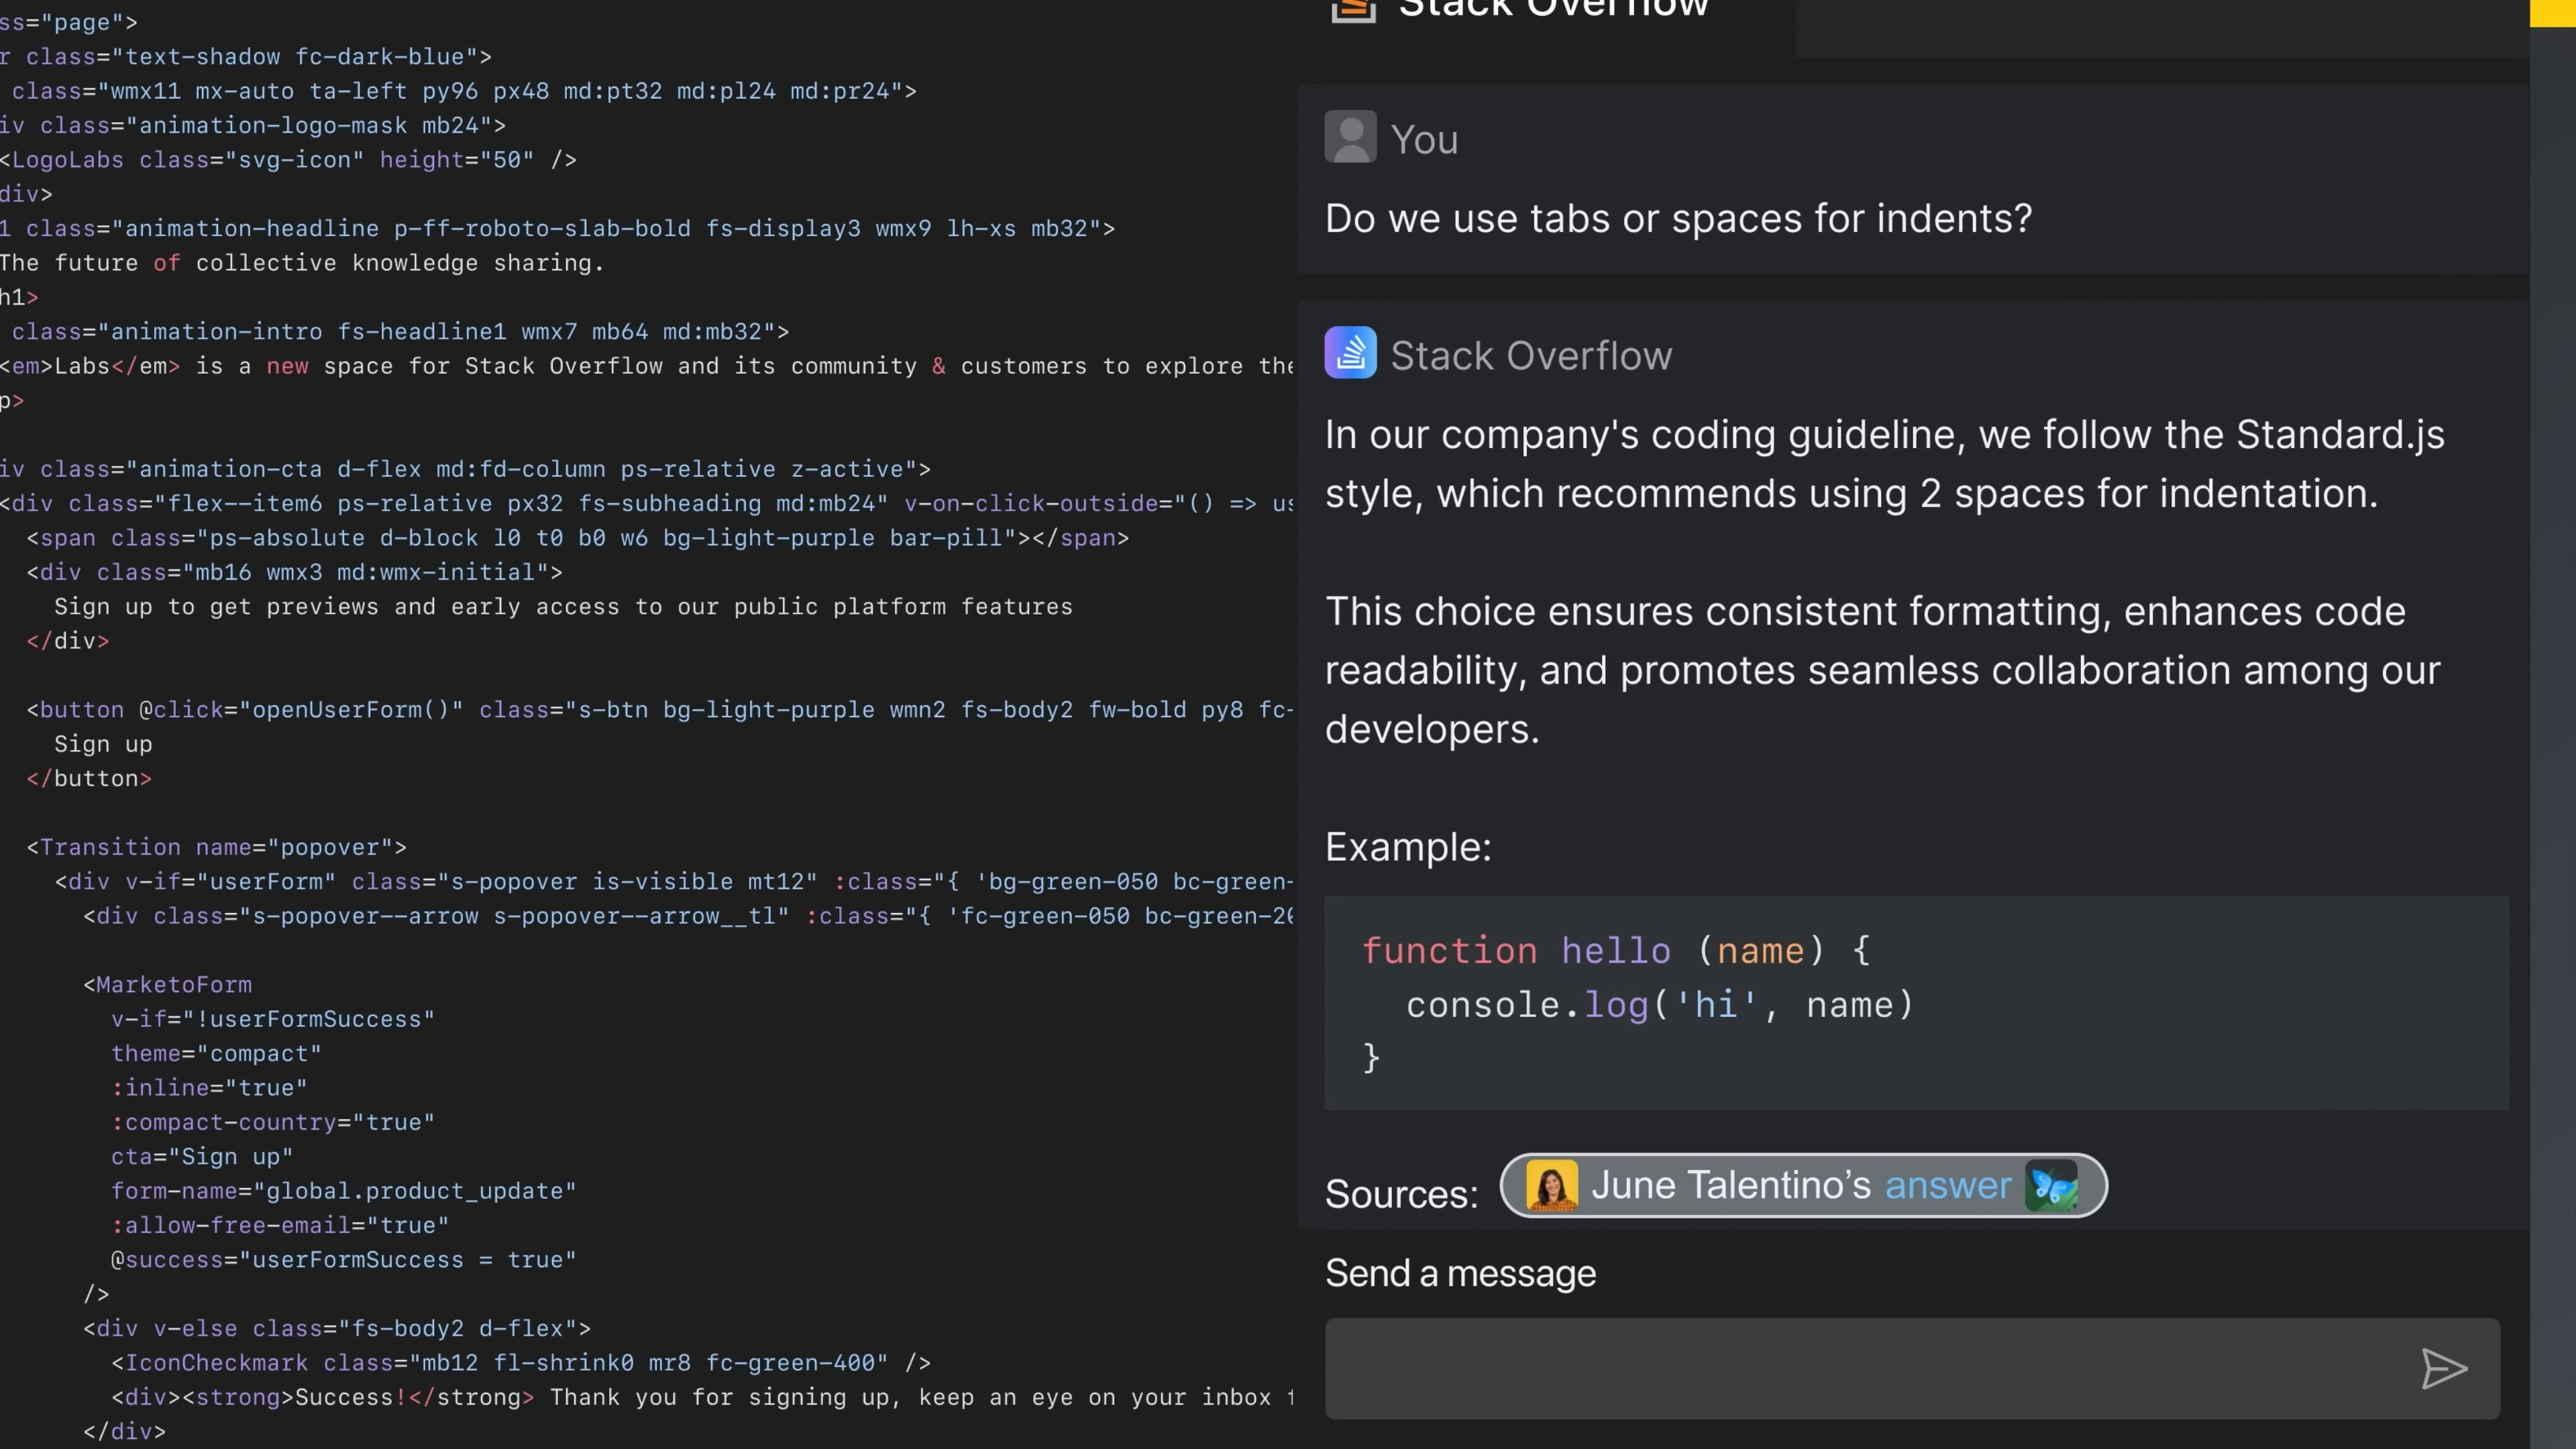Click the 'Sources:' label
This screenshot has height=1449, width=2576.
[x=1401, y=1194]
